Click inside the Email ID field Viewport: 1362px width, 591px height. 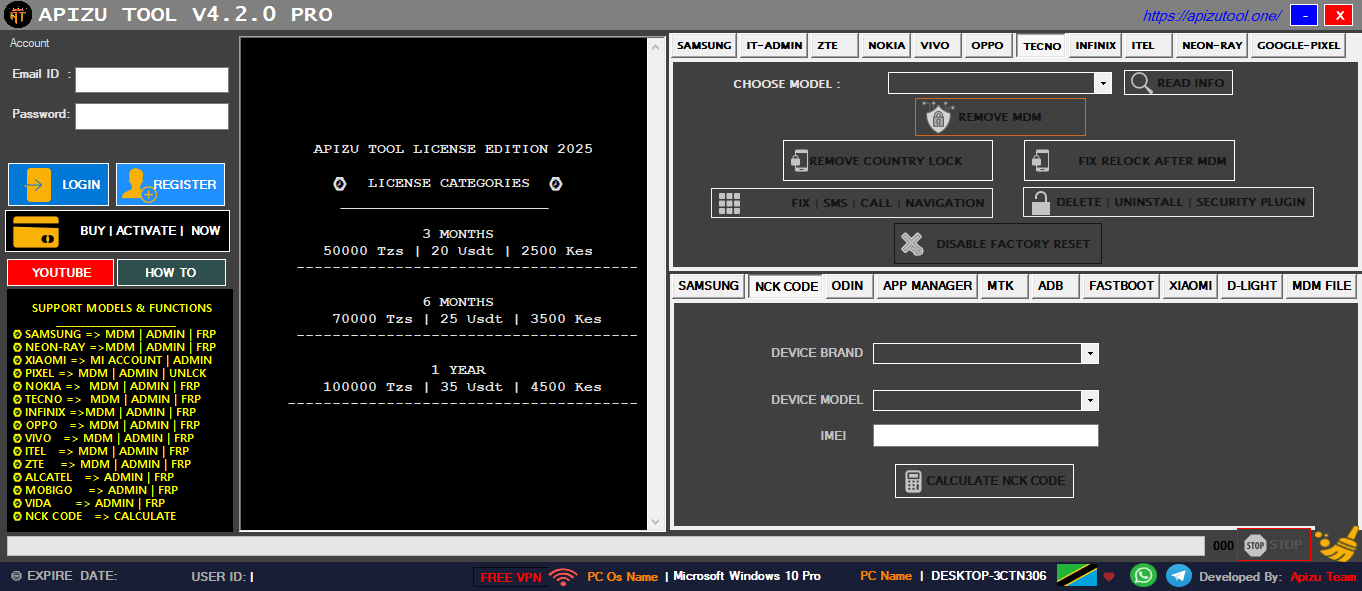coord(151,79)
